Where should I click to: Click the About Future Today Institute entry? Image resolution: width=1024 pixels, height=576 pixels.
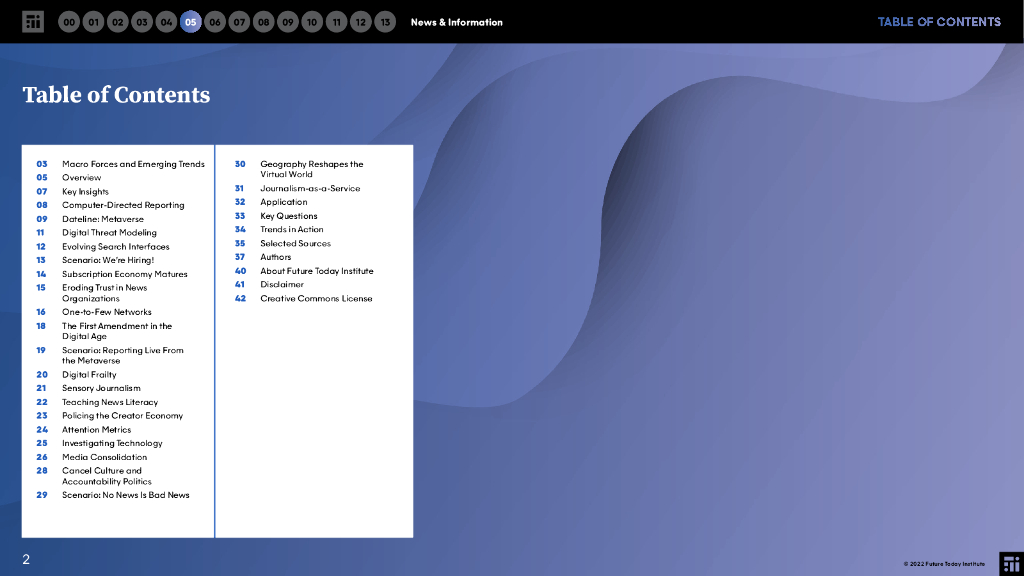coord(316,271)
